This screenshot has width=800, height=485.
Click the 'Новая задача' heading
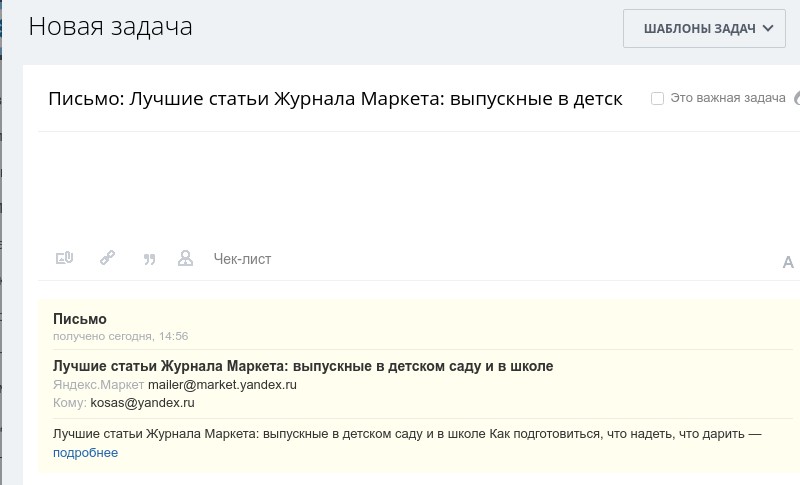point(110,27)
